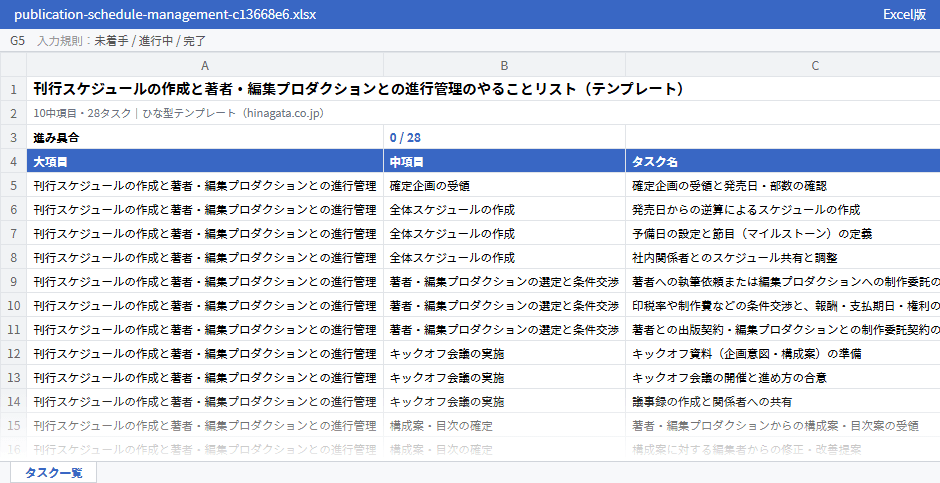Click cell 著者との出版契約 in row 11
The image size is (940, 483).
tap(782, 329)
